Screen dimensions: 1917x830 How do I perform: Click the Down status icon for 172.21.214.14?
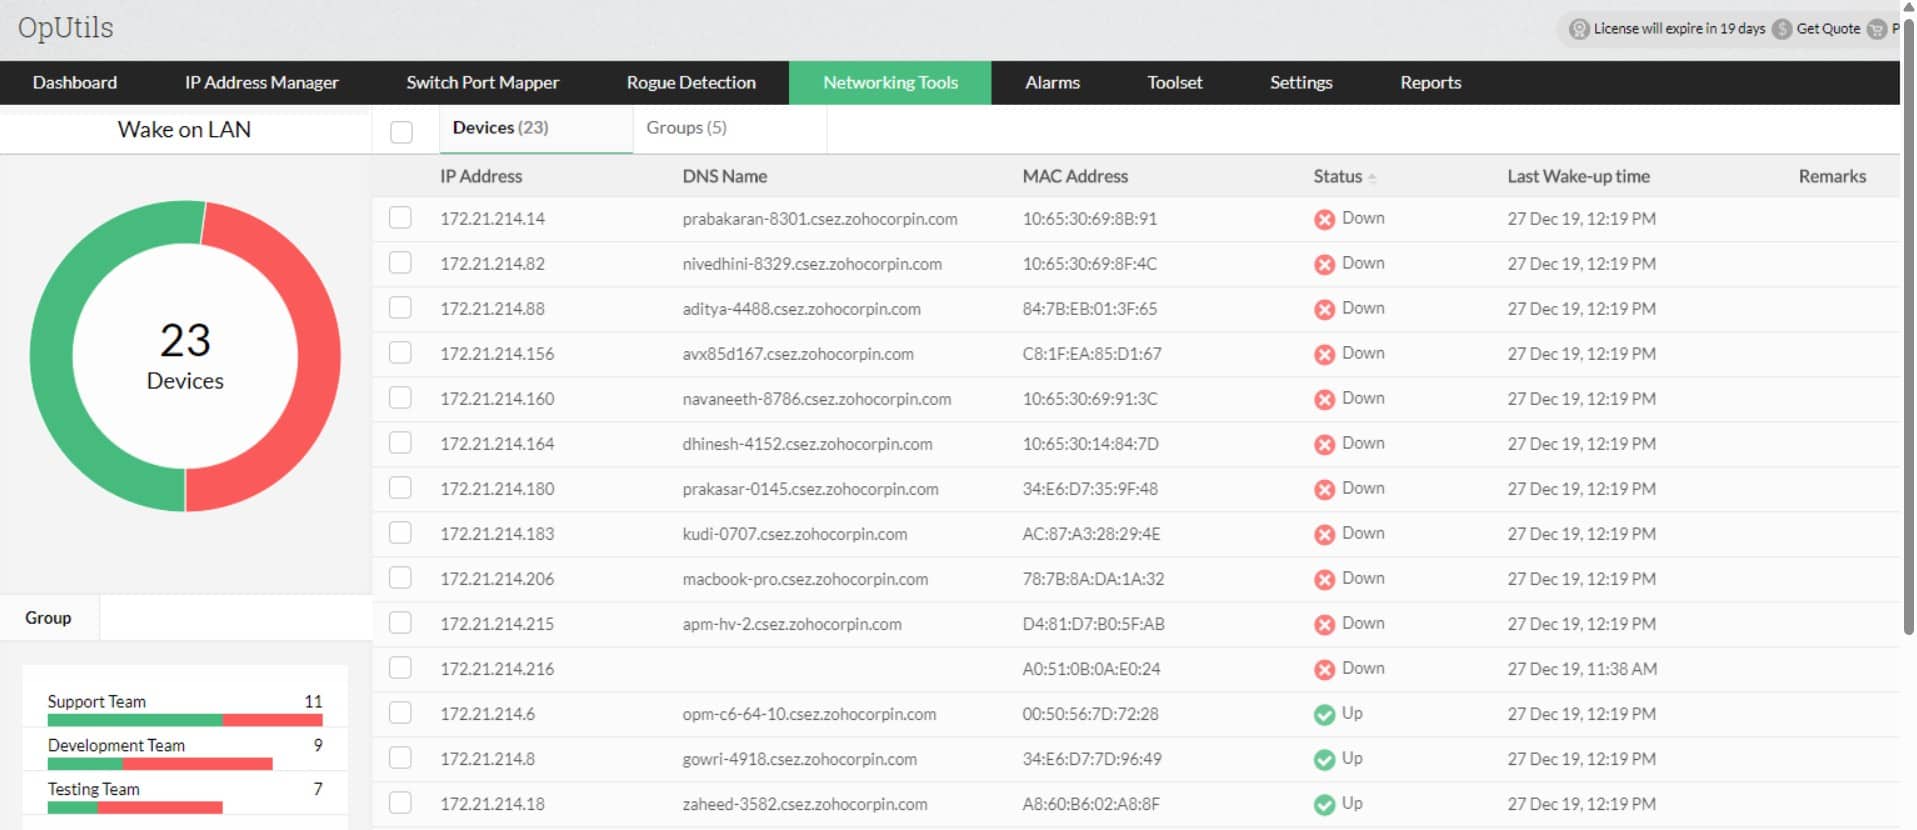click(x=1324, y=219)
